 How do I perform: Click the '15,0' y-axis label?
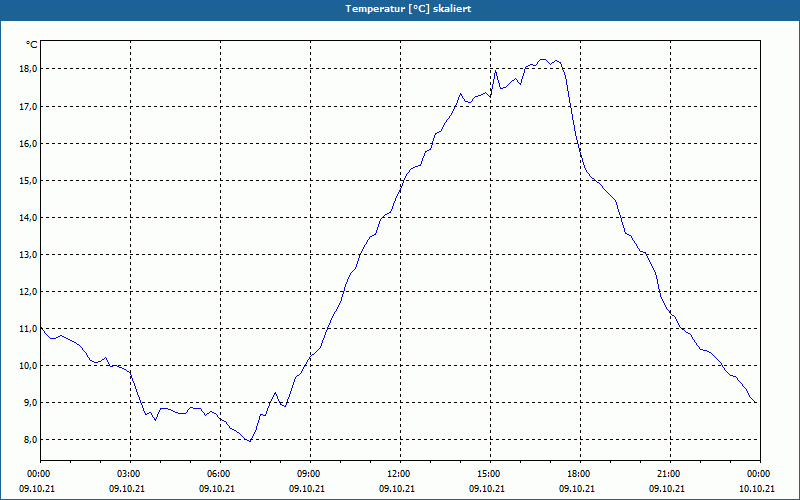[x=28, y=181]
